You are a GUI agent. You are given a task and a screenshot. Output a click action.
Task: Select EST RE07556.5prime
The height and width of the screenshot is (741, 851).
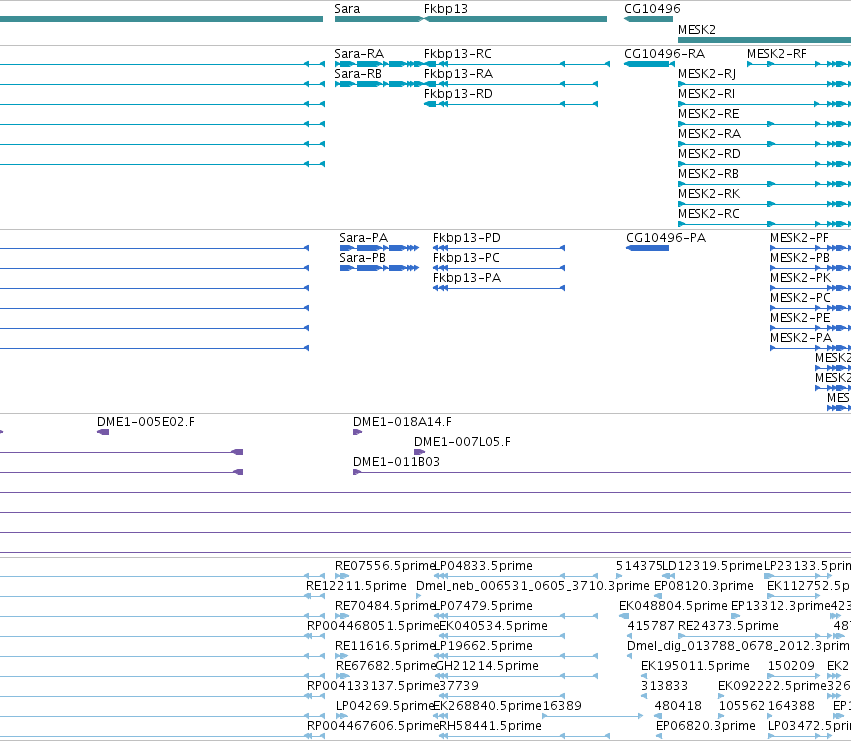point(342,576)
